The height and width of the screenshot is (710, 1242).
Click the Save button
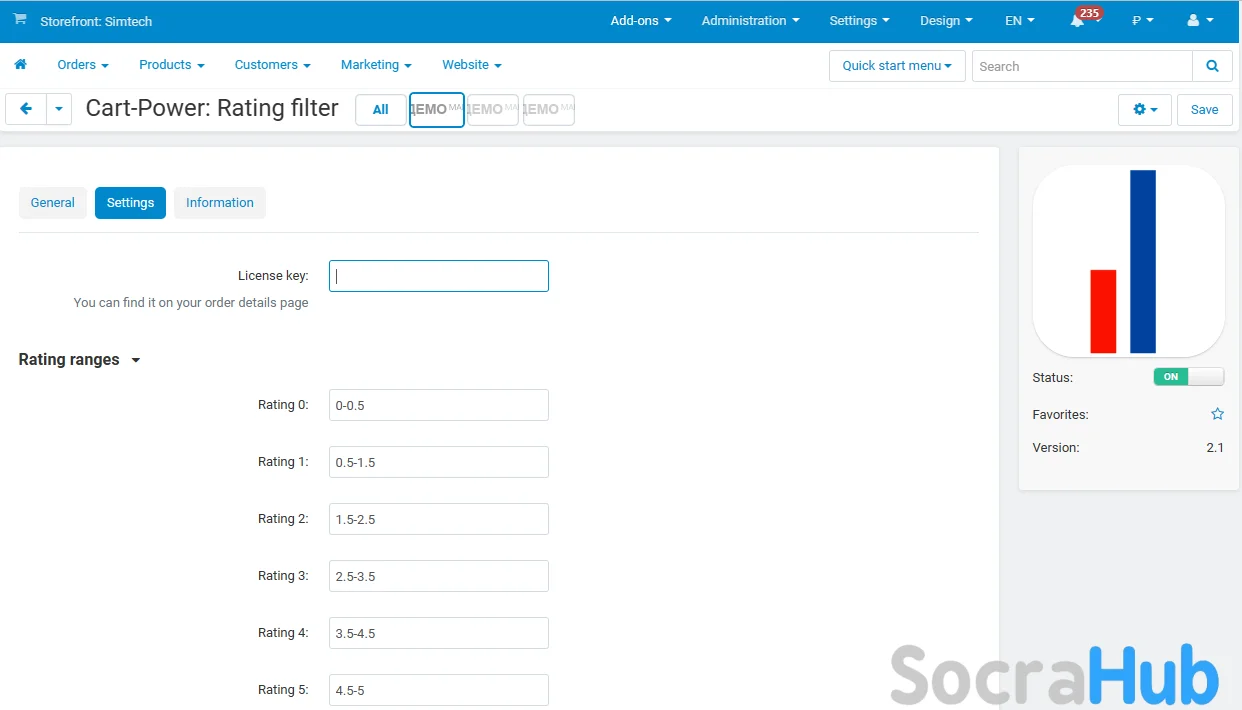pos(1204,110)
